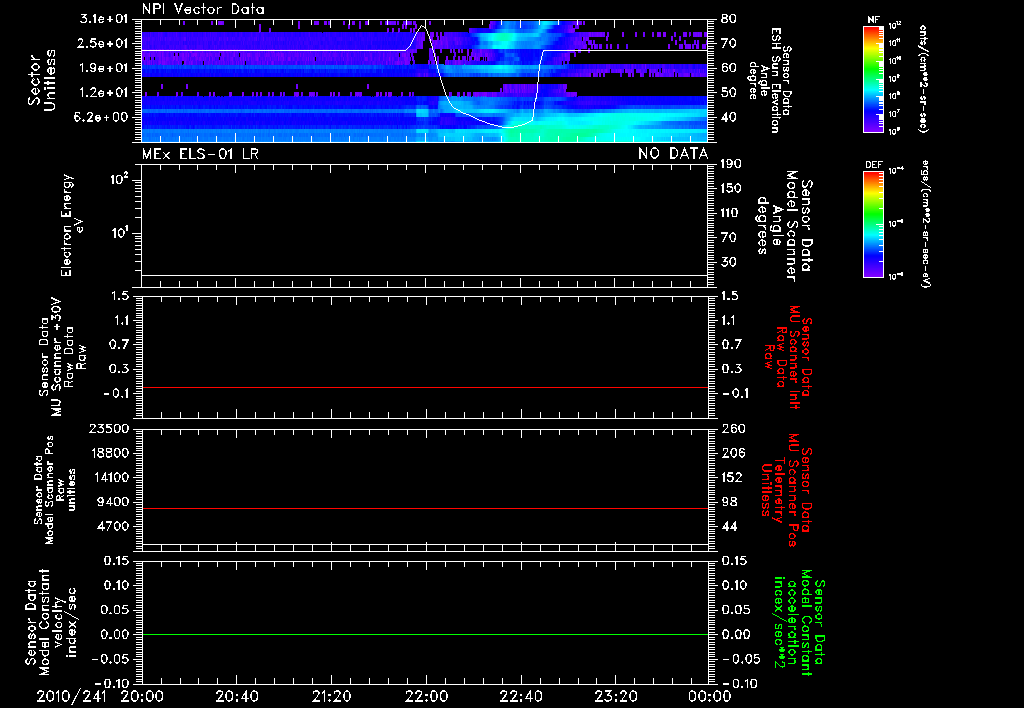Click green 'Model Constant acceleration' axis label
The width and height of the screenshot is (1024, 708).
point(799,622)
